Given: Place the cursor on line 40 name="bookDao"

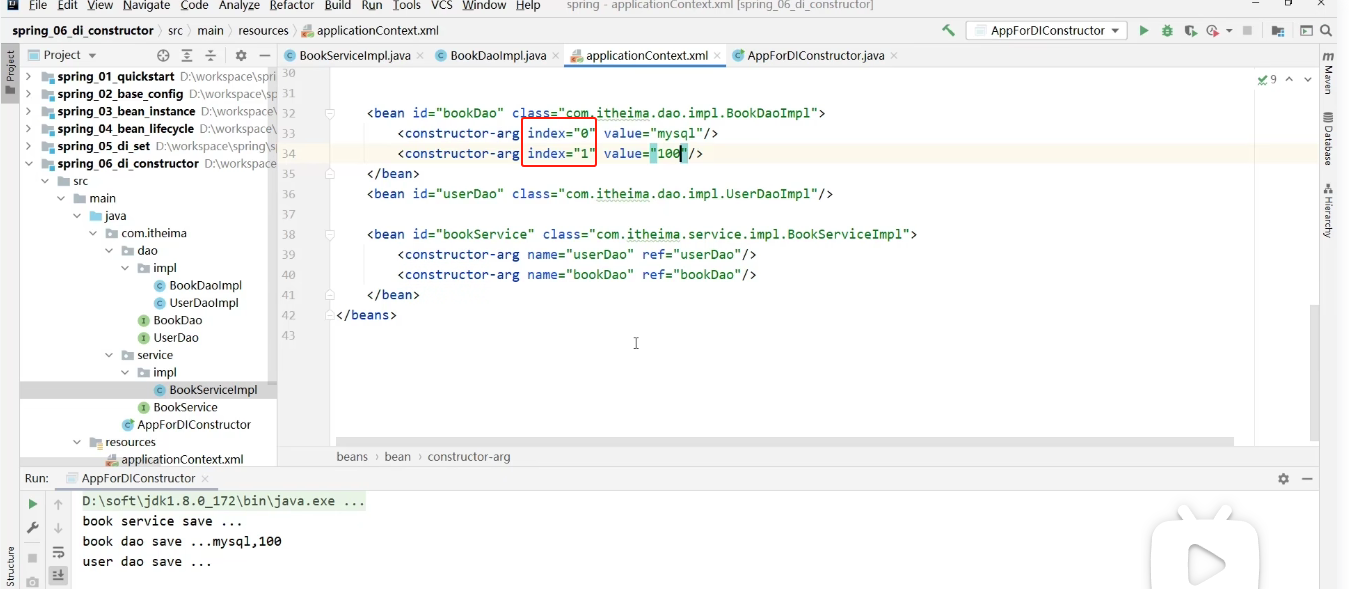Looking at the screenshot, I should coord(580,275).
